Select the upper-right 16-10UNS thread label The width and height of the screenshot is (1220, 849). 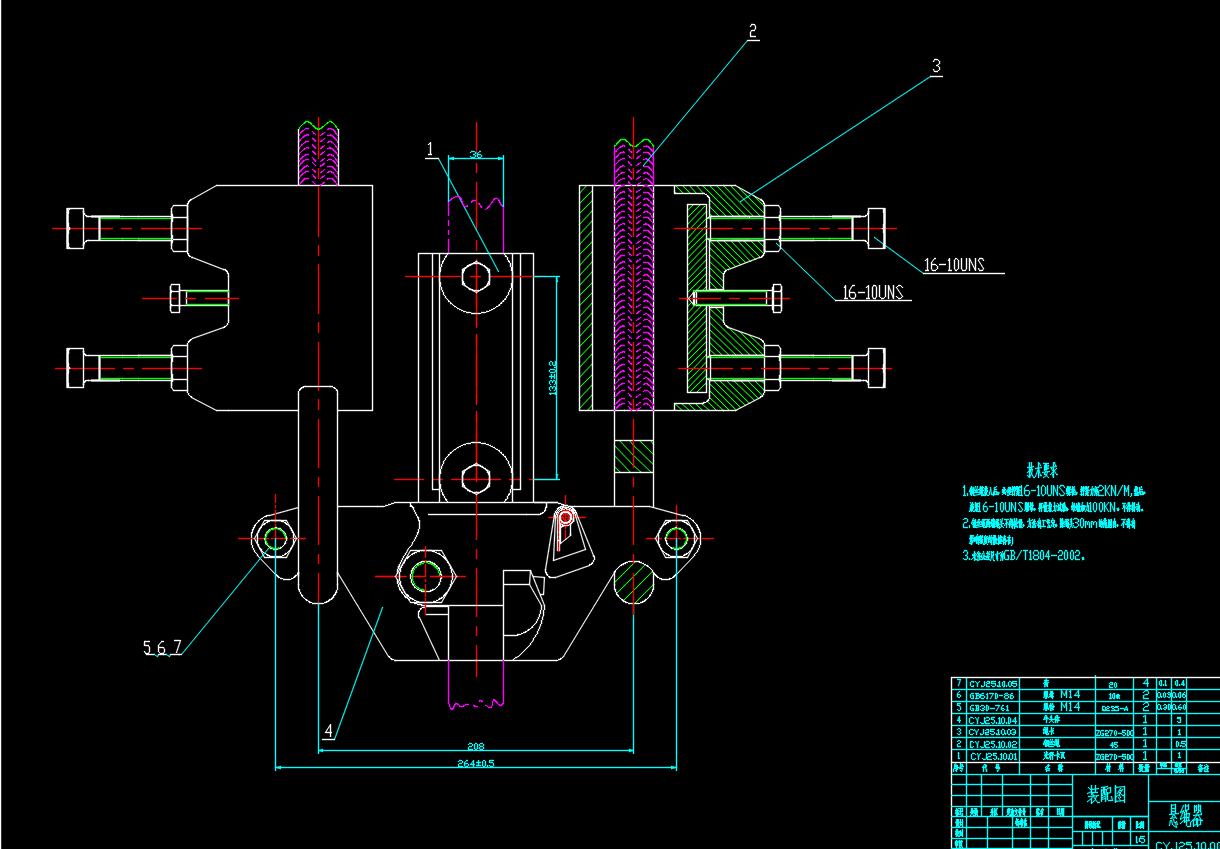point(953,265)
